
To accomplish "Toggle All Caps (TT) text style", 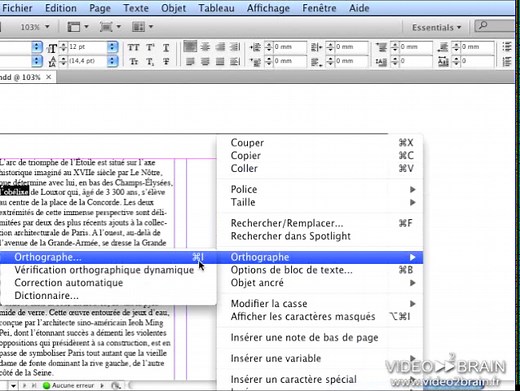I will (x=134, y=48).
